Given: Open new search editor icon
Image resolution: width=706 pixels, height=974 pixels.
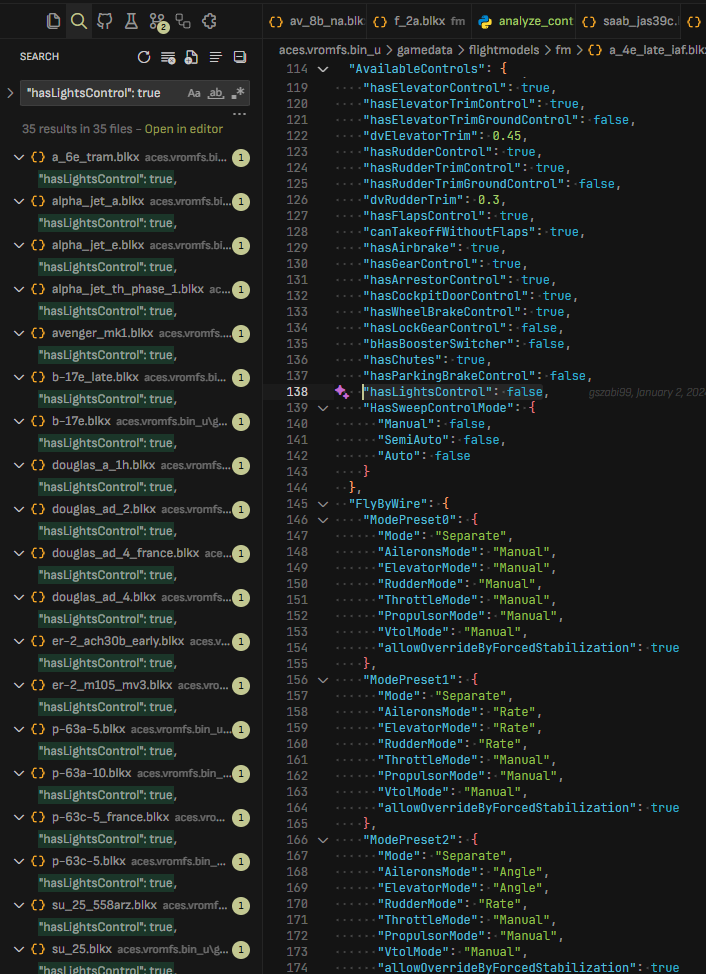Looking at the screenshot, I should [x=191, y=57].
